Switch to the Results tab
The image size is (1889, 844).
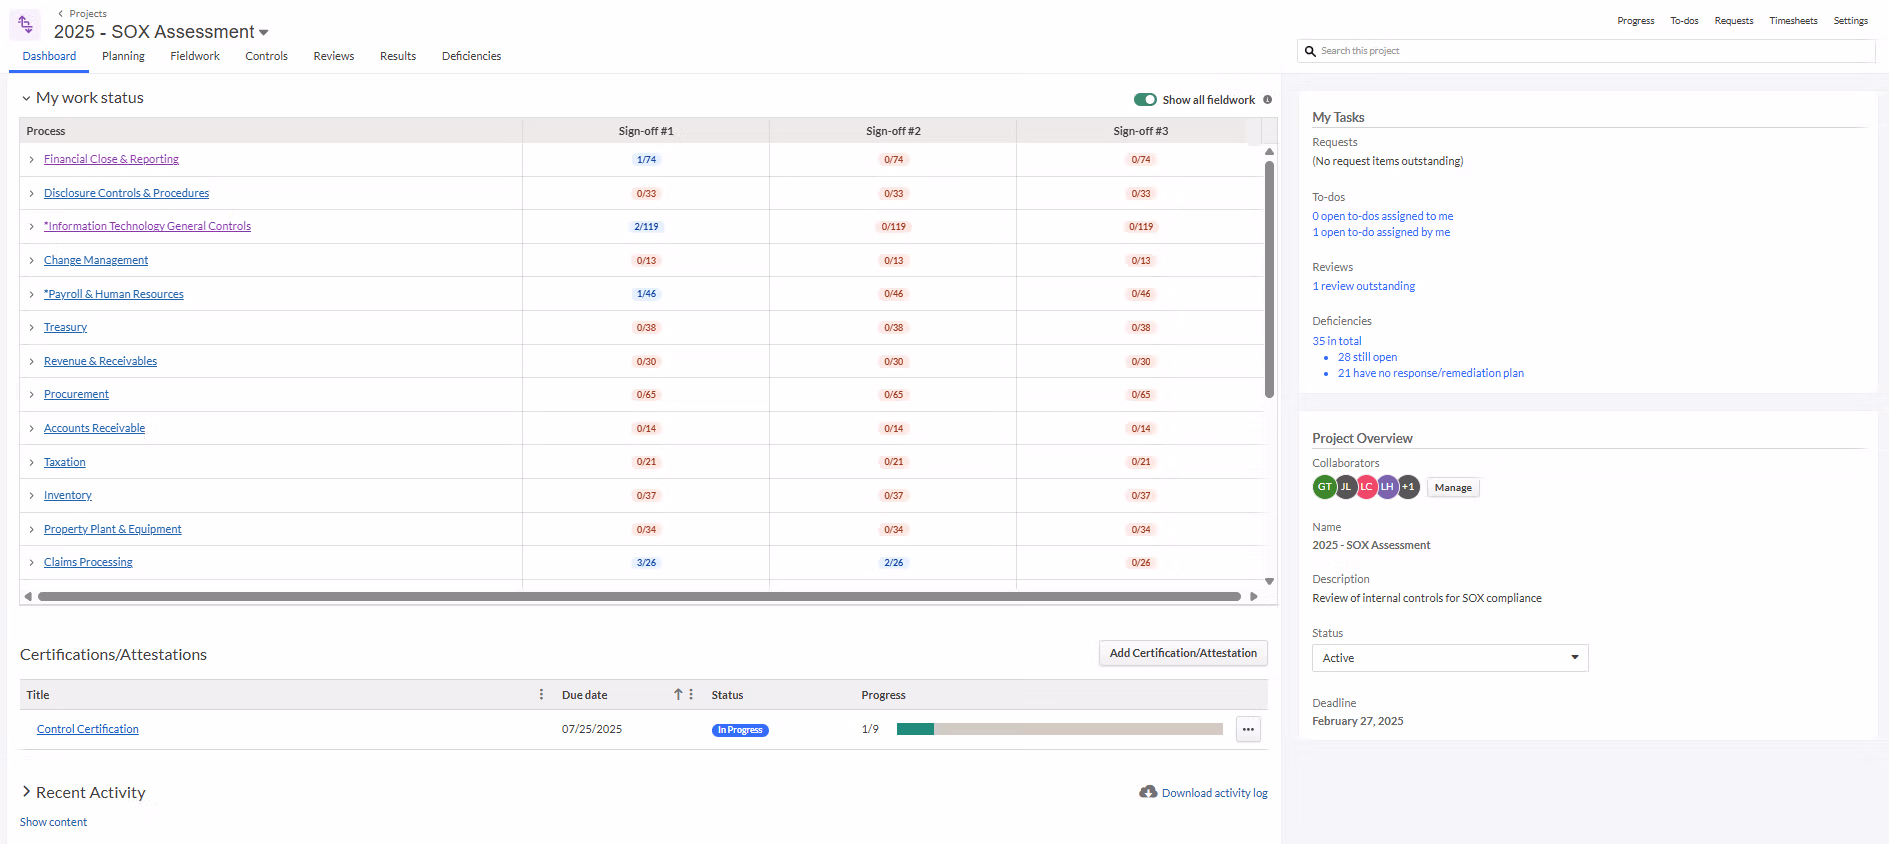pyautogui.click(x=398, y=56)
